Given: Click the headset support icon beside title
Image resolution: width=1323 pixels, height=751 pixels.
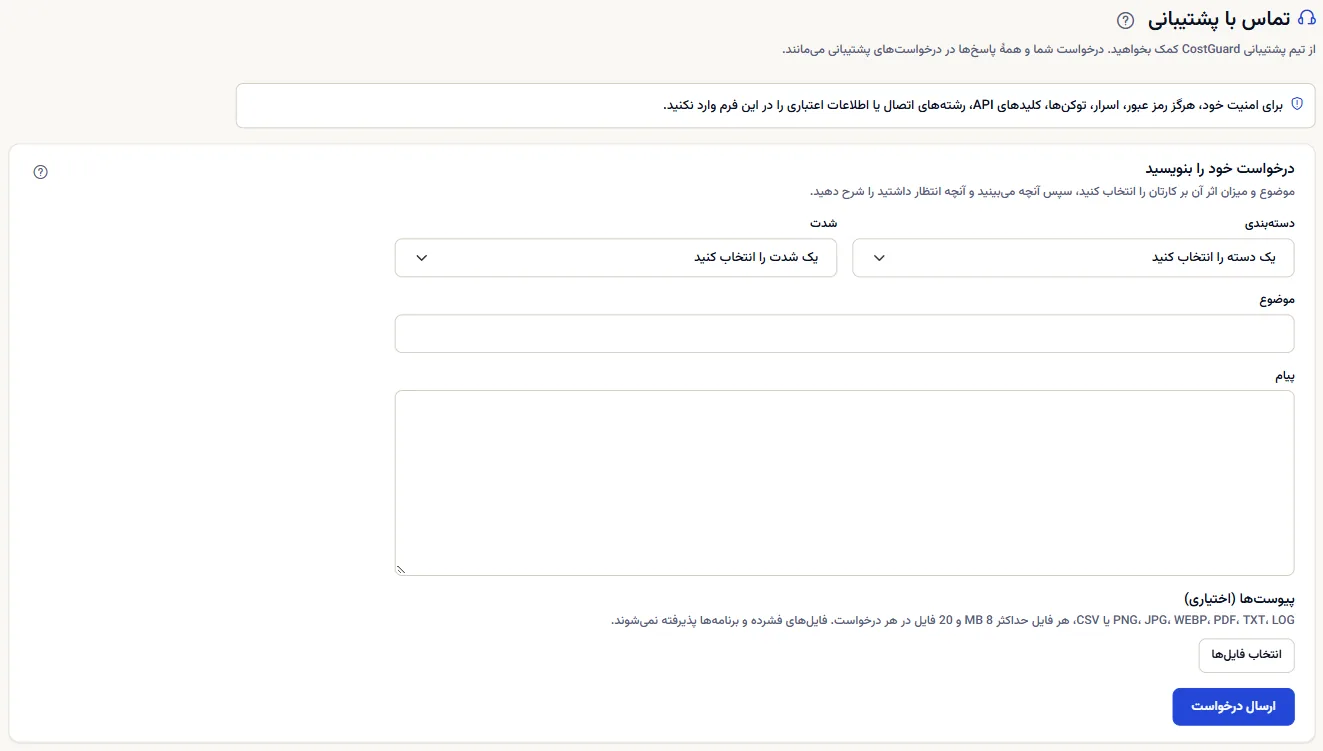Looking at the screenshot, I should pyautogui.click(x=1306, y=18).
